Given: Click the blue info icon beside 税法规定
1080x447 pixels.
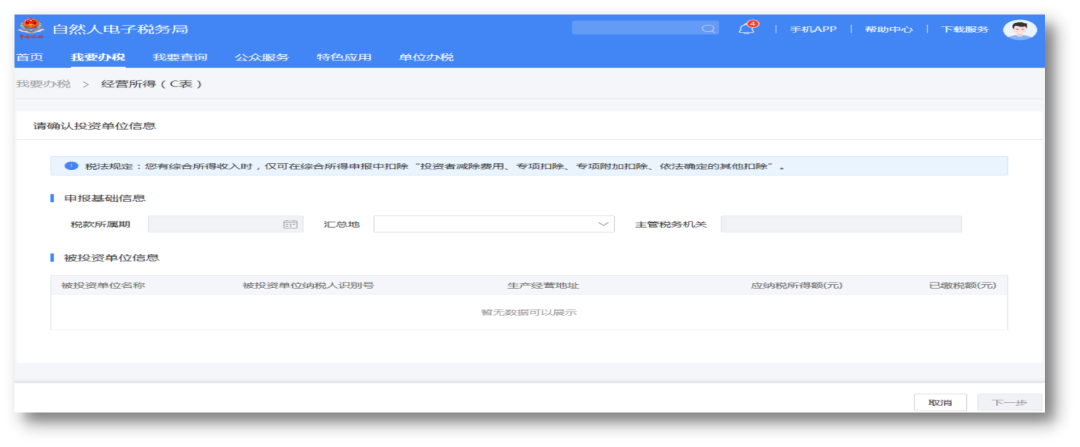Looking at the screenshot, I should pos(72,166).
